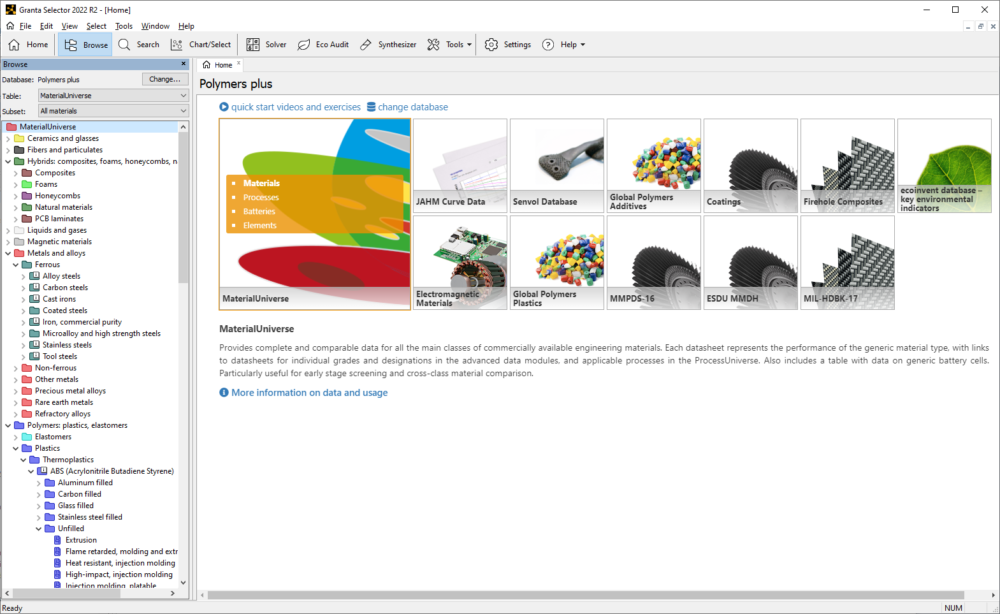Select Precious metal alloys folder

(70, 391)
